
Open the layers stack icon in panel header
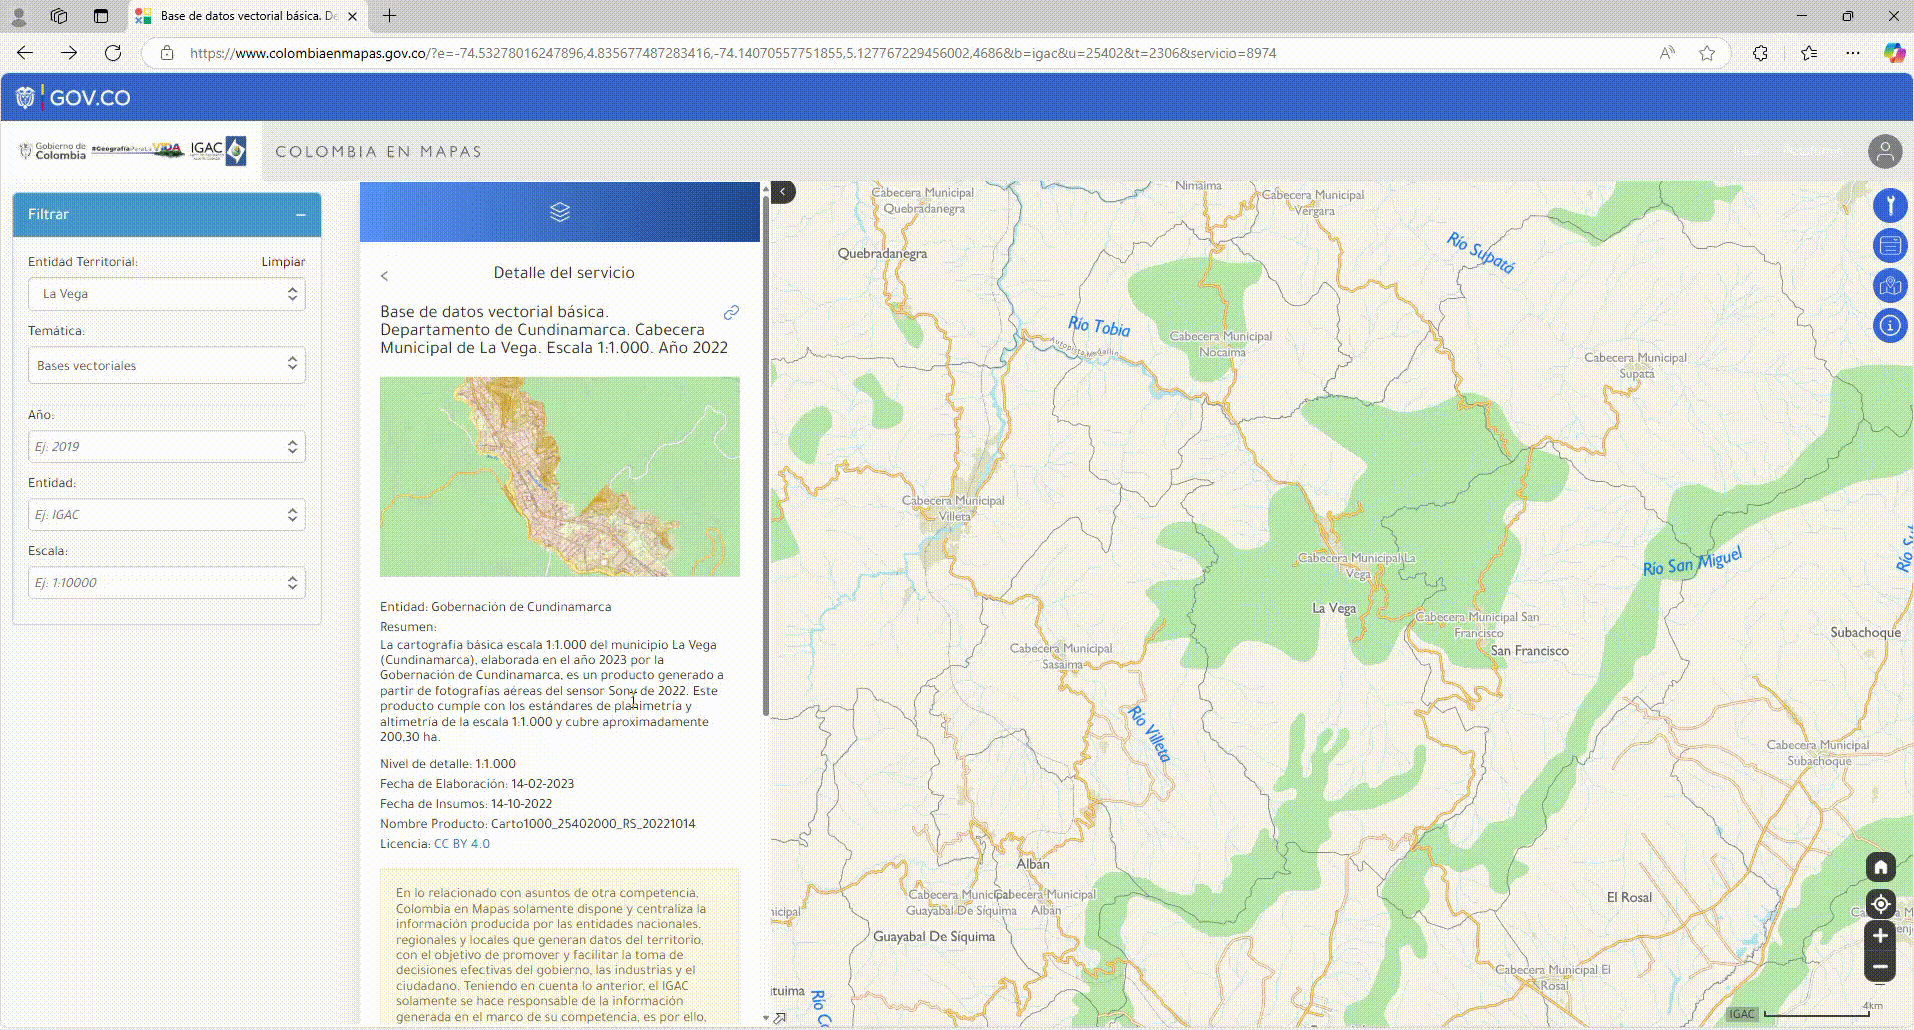click(x=560, y=212)
